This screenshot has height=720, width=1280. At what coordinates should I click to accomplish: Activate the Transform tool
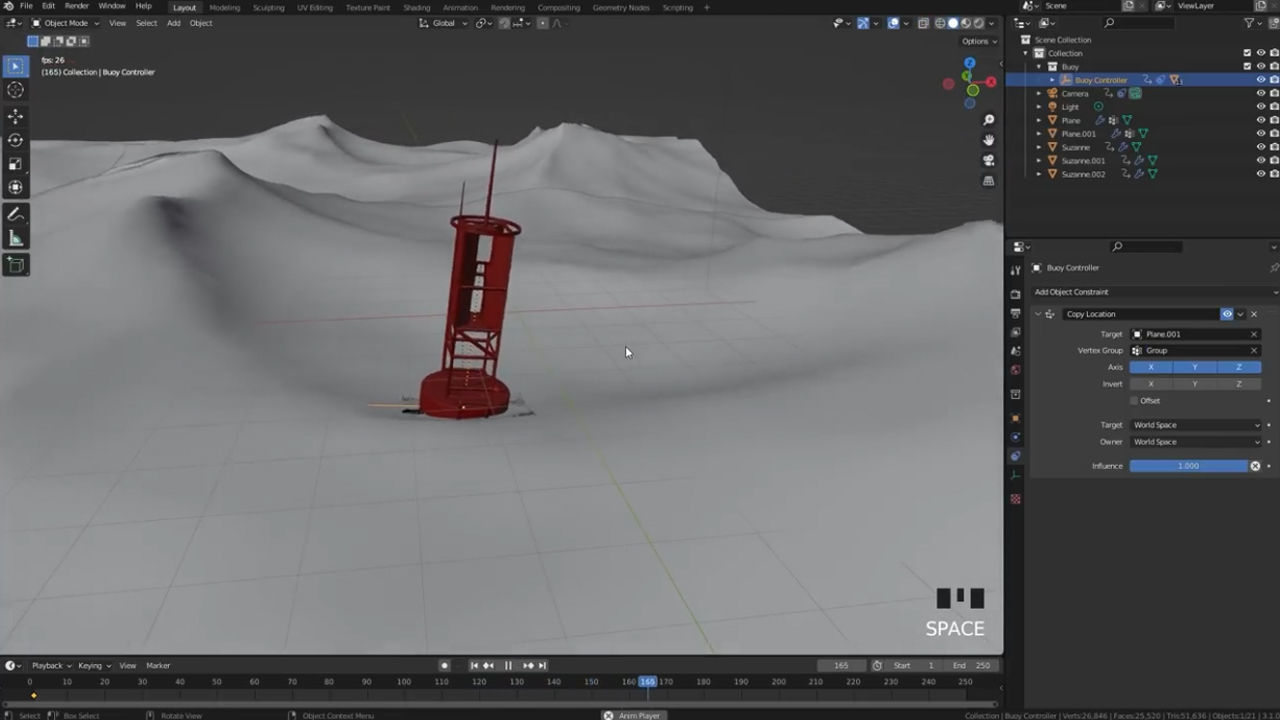(15, 187)
